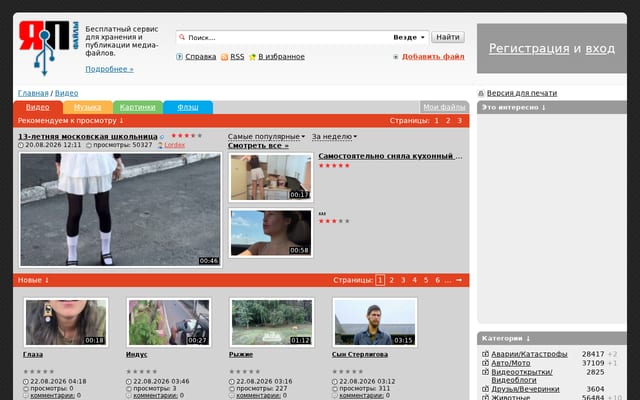Click the folder icon beside Аварии/Катастрофы

[485, 354]
